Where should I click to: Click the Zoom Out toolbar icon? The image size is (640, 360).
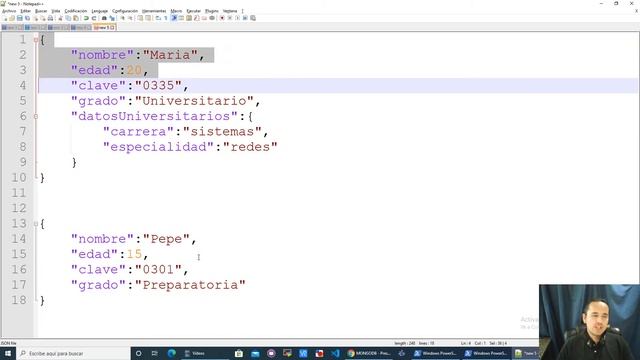(130, 18)
